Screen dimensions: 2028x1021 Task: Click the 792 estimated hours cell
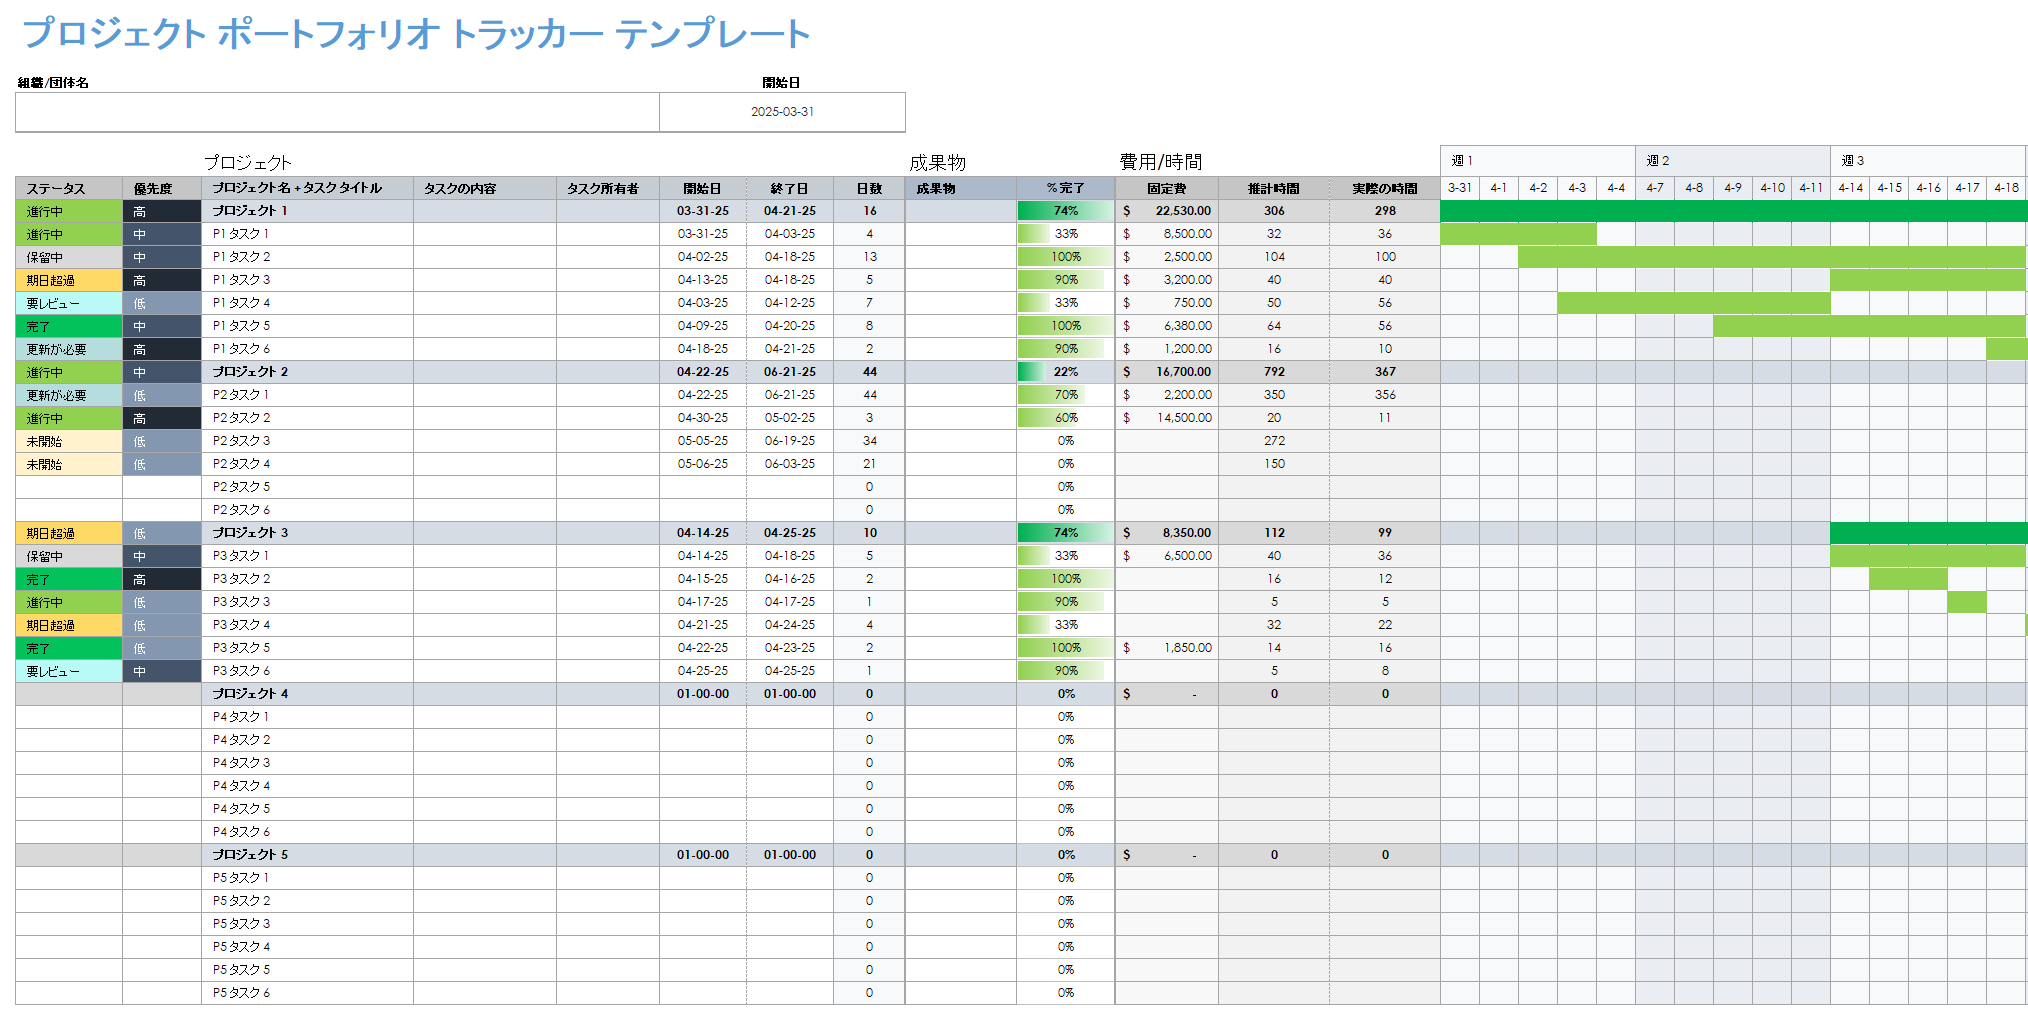1274,372
